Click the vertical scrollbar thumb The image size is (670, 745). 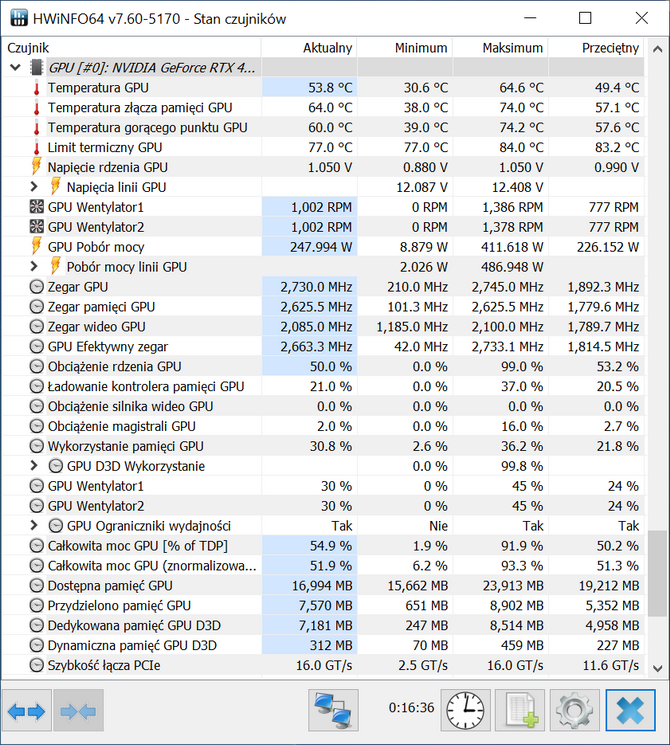point(658,574)
